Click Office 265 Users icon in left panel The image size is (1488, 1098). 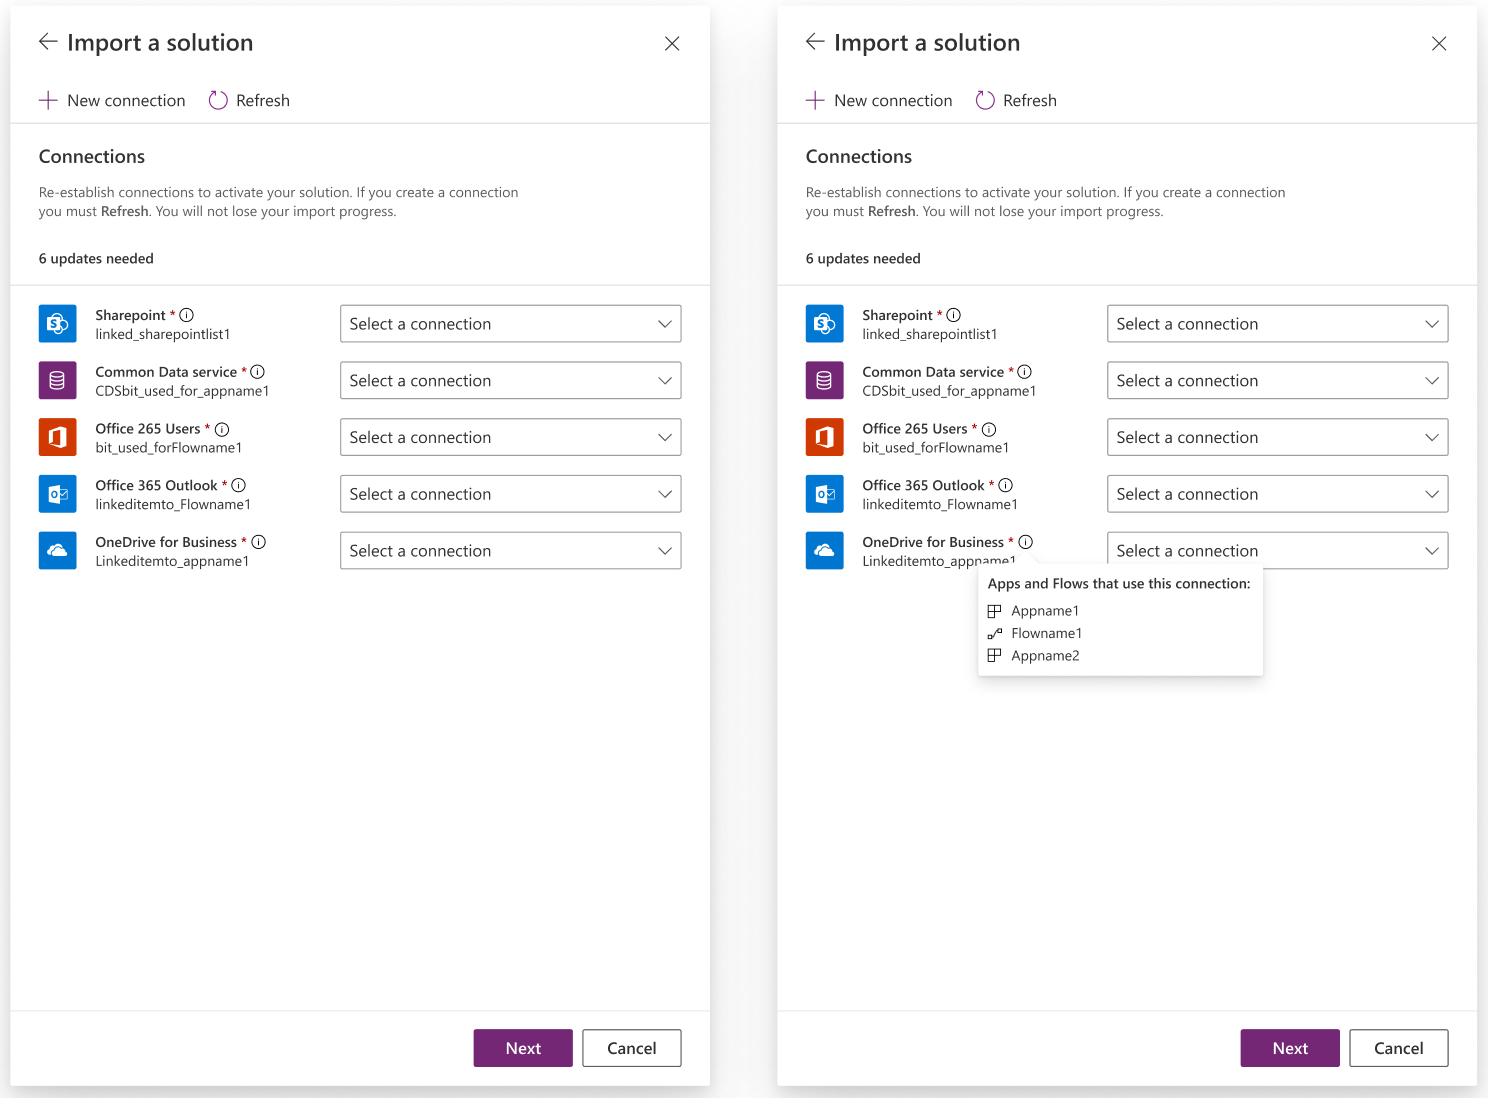tap(58, 437)
